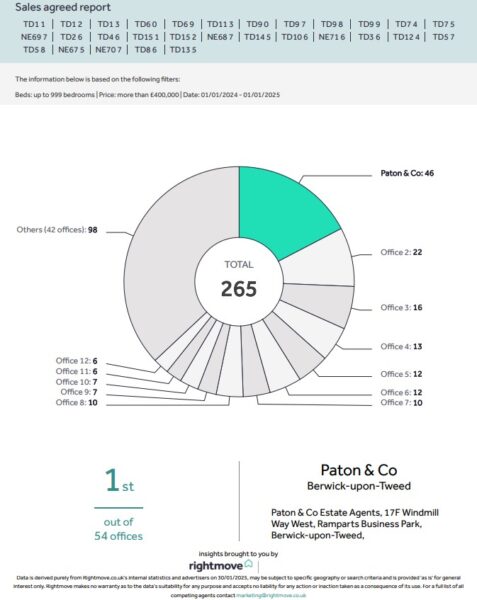Select postcode TD11 3
Screen dimensions: 477x600
point(220,24)
